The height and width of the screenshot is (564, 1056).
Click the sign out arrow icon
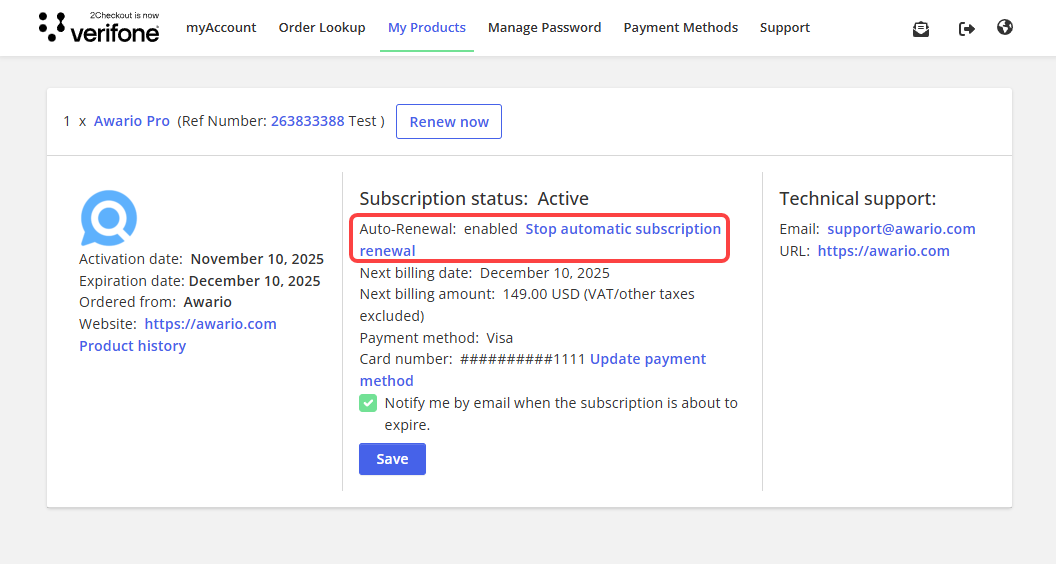click(966, 29)
